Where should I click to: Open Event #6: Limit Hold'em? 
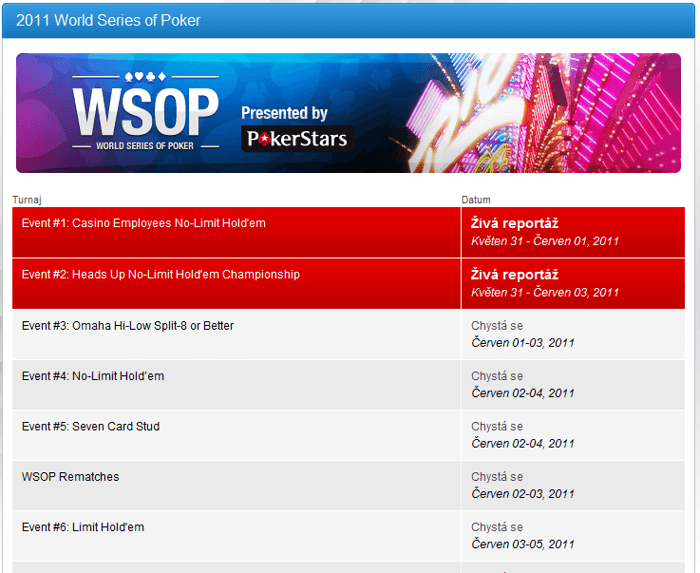coord(83,527)
